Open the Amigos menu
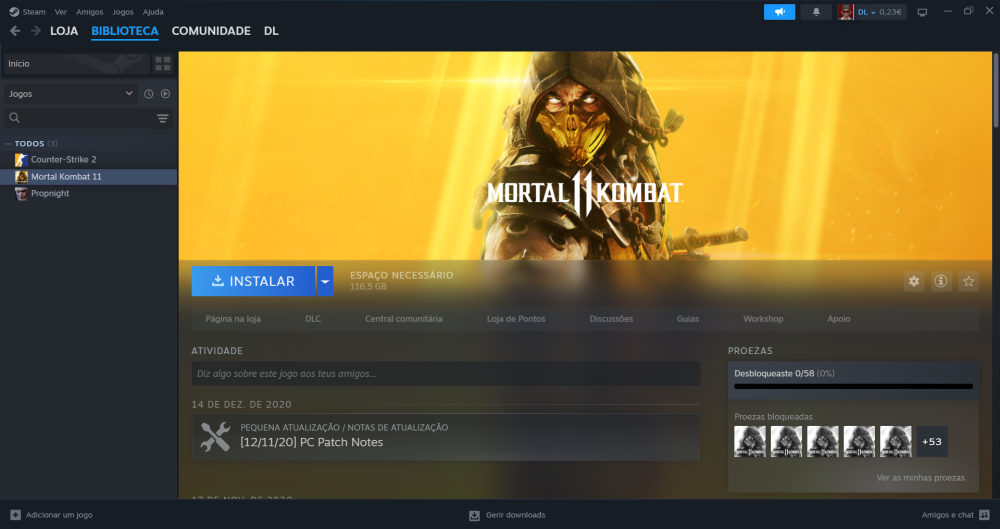The image size is (1000, 529). pyautogui.click(x=89, y=12)
